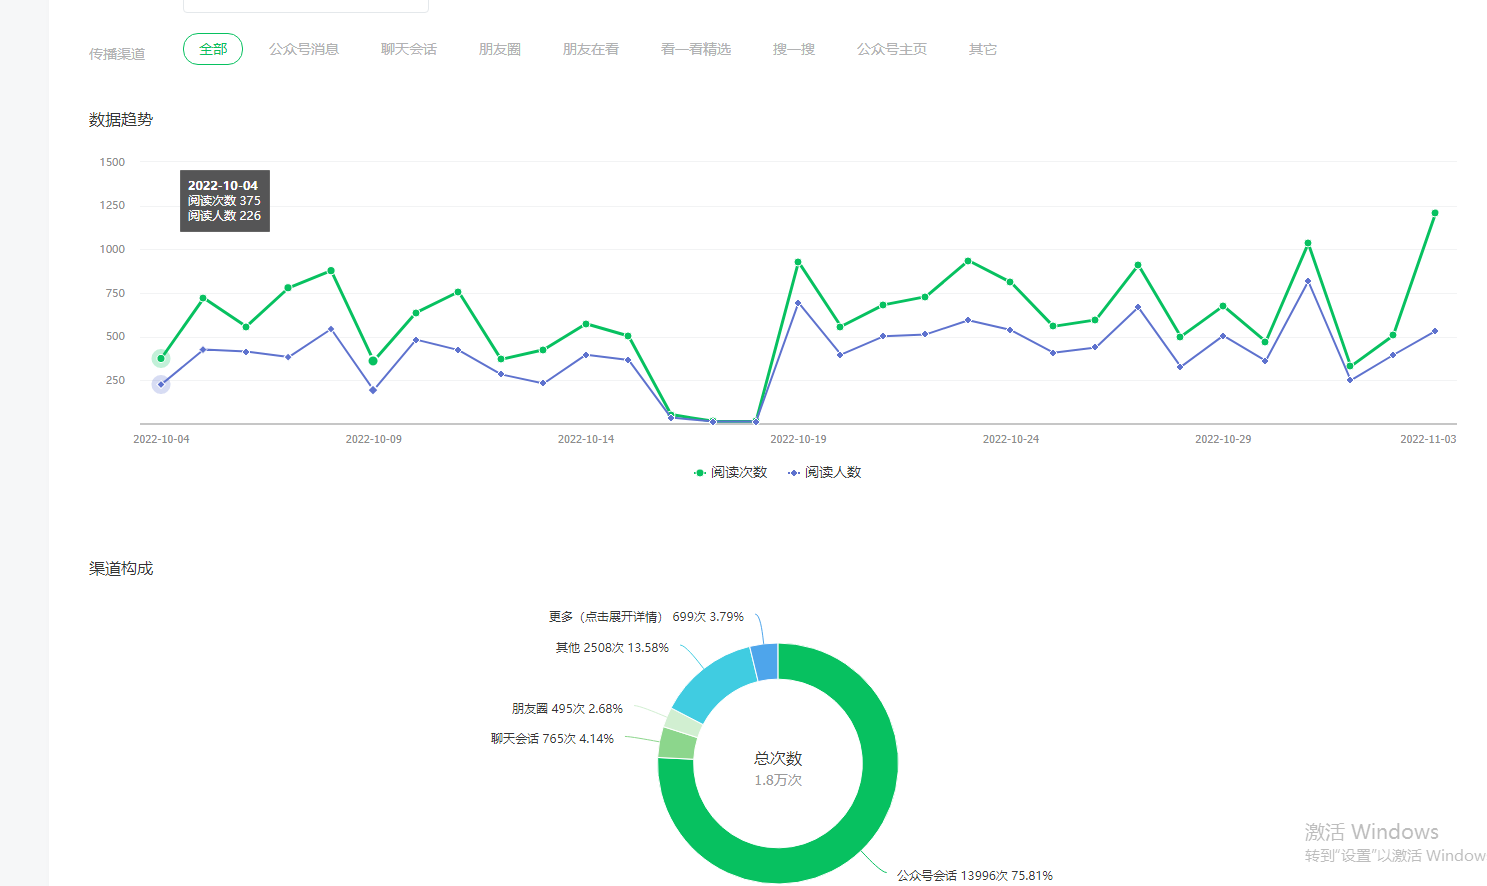The width and height of the screenshot is (1487, 886).
Task: Click the 2022-10-04 x-axis date label
Action: coord(161,439)
